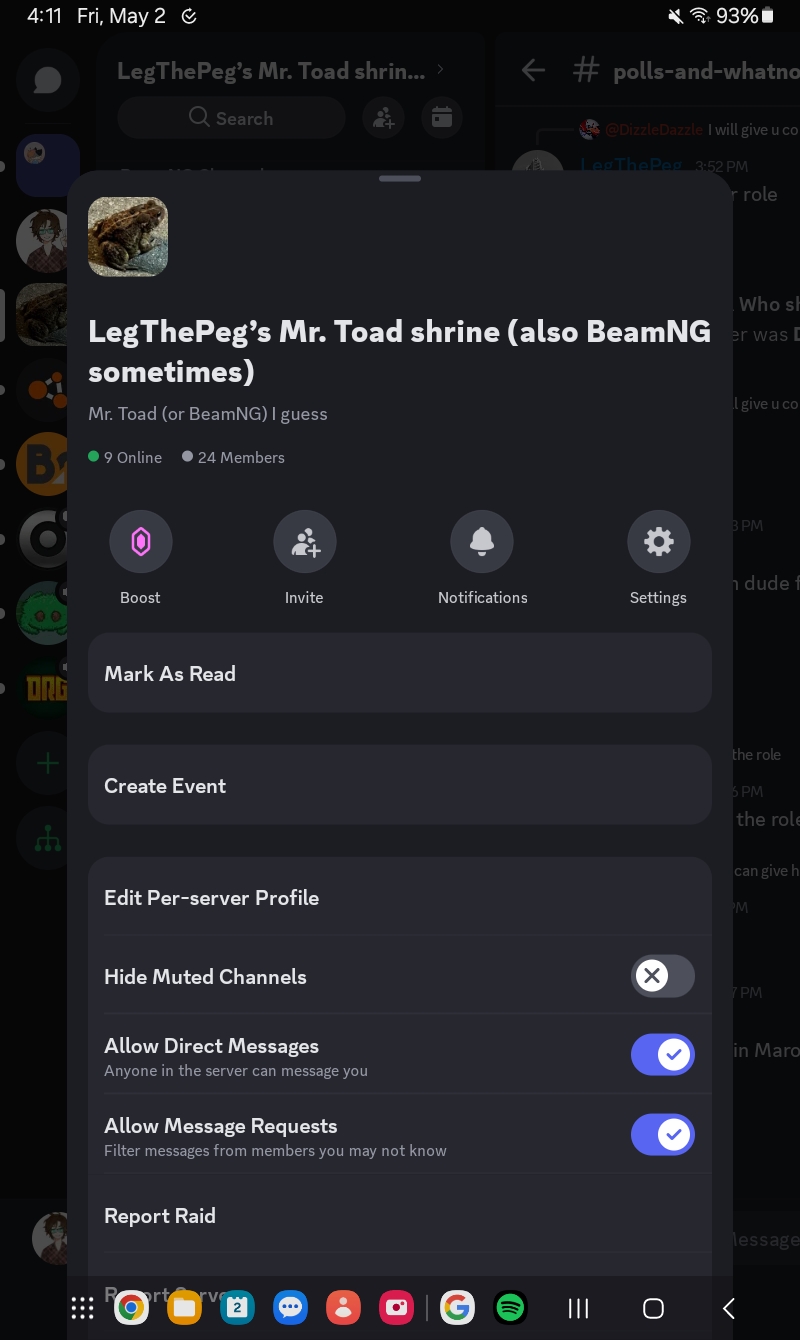Open Notifications bell icon

pos(482,542)
